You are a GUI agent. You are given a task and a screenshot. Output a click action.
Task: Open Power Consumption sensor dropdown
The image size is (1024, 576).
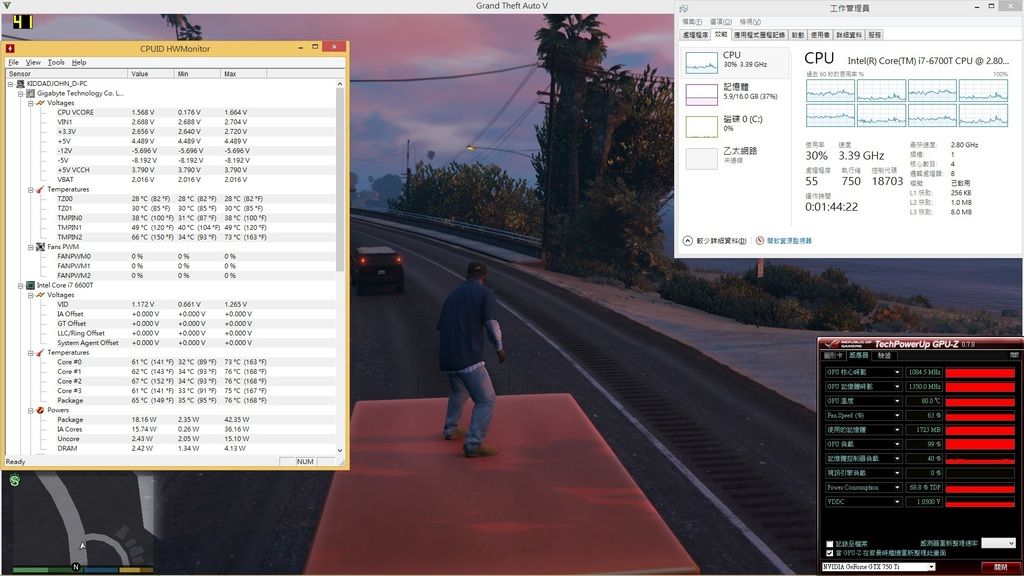click(x=897, y=487)
